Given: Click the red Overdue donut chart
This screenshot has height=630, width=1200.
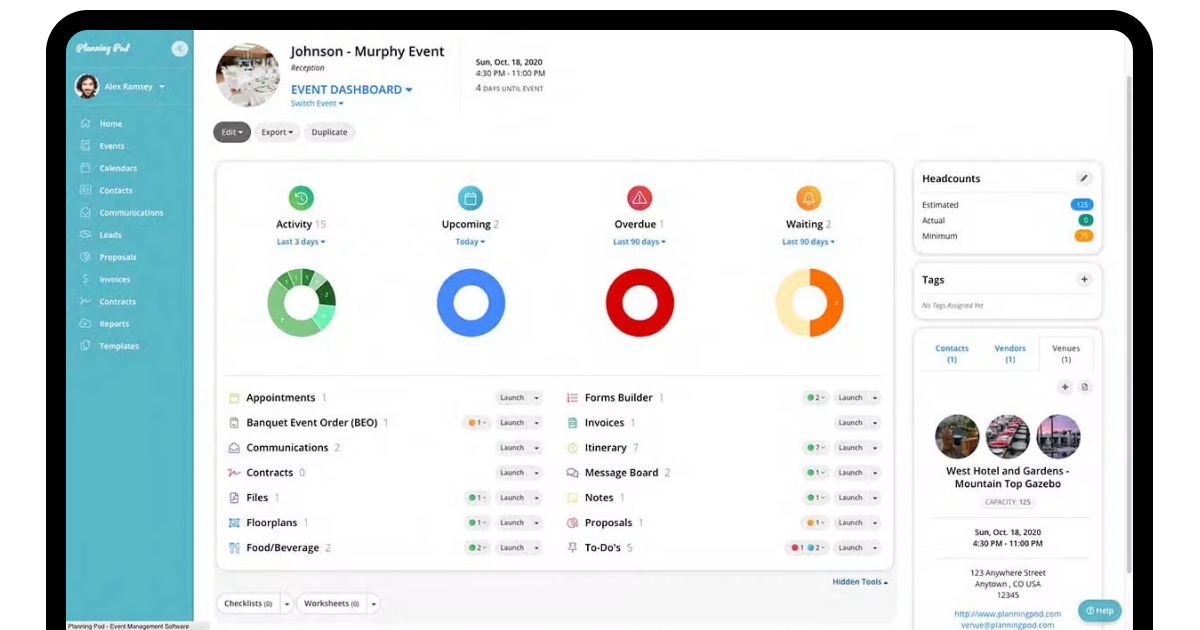Looking at the screenshot, I should pos(639,302).
